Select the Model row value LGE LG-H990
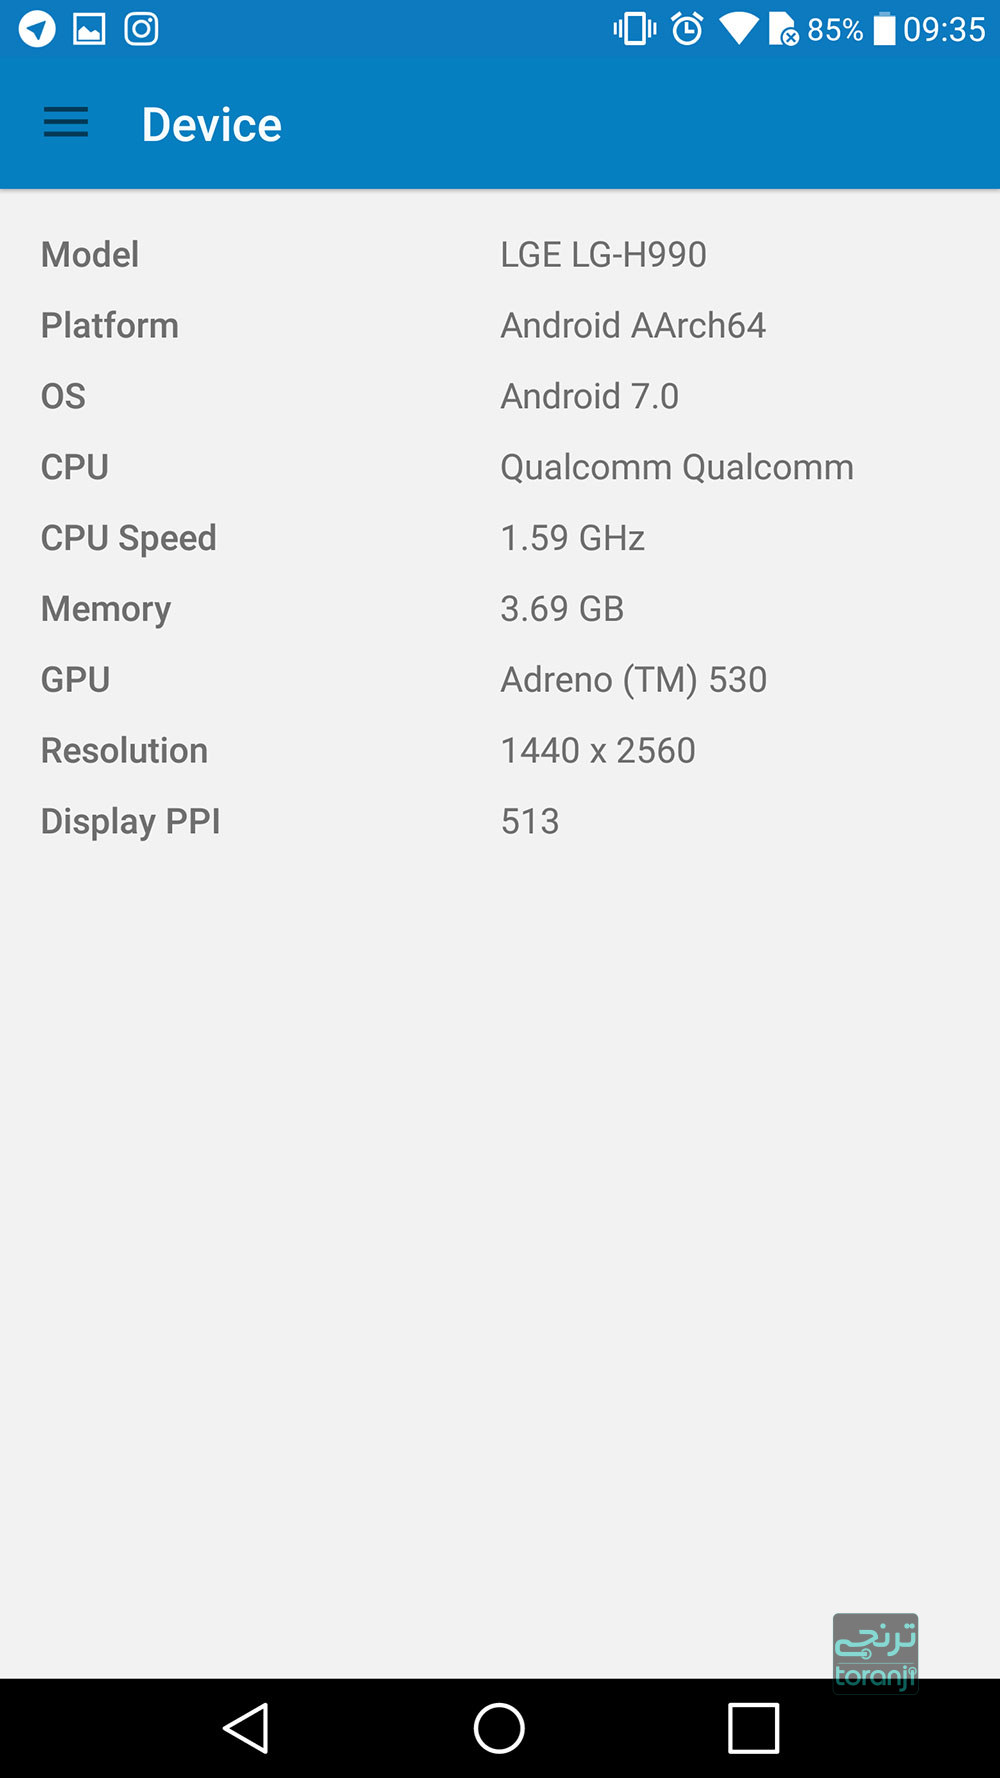 tap(603, 255)
